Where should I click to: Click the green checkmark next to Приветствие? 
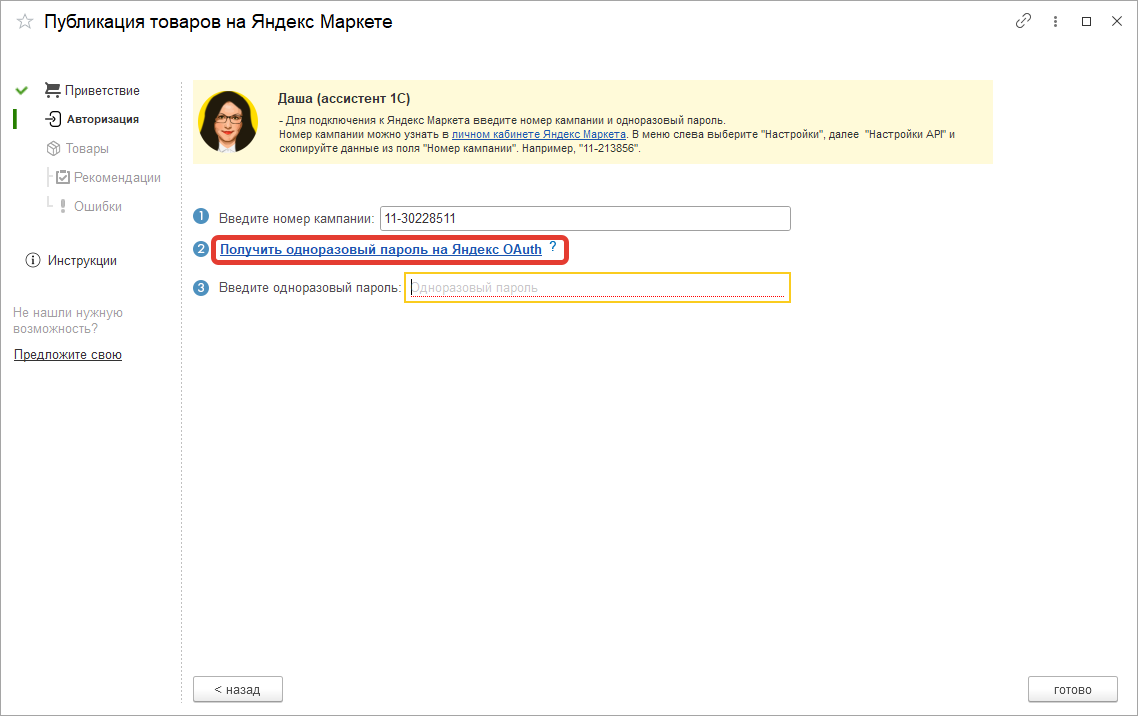[22, 91]
